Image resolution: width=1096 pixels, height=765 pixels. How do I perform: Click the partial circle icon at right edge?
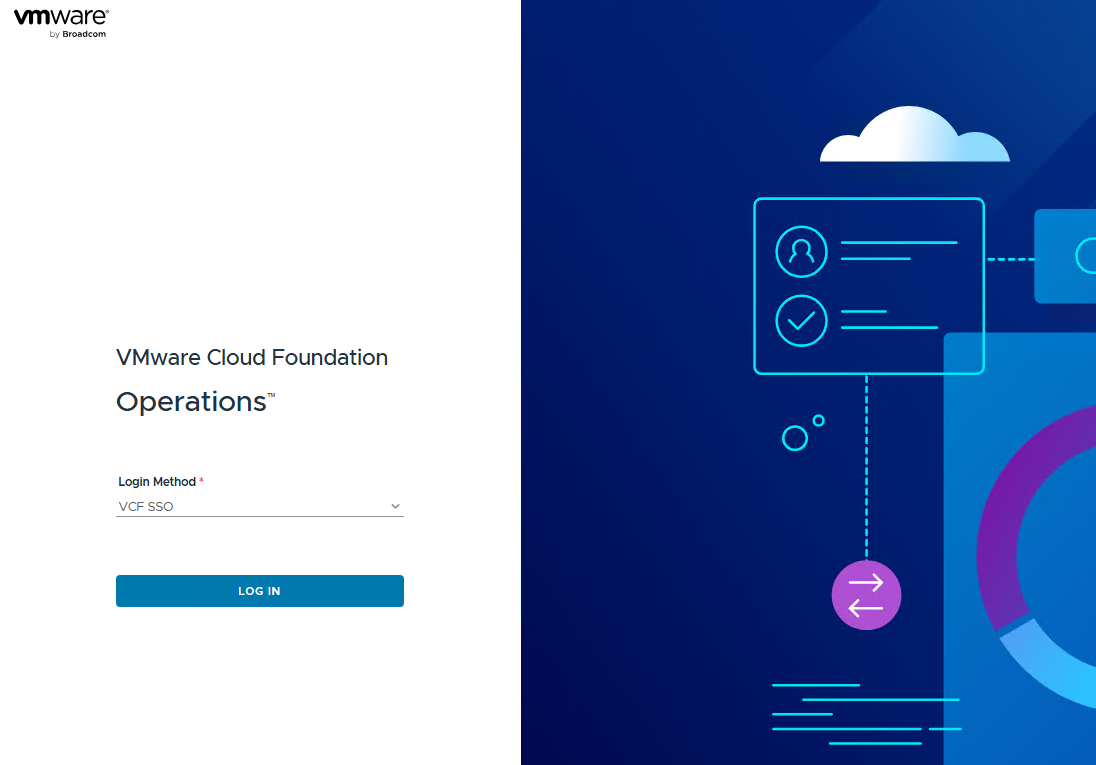(x=1086, y=256)
